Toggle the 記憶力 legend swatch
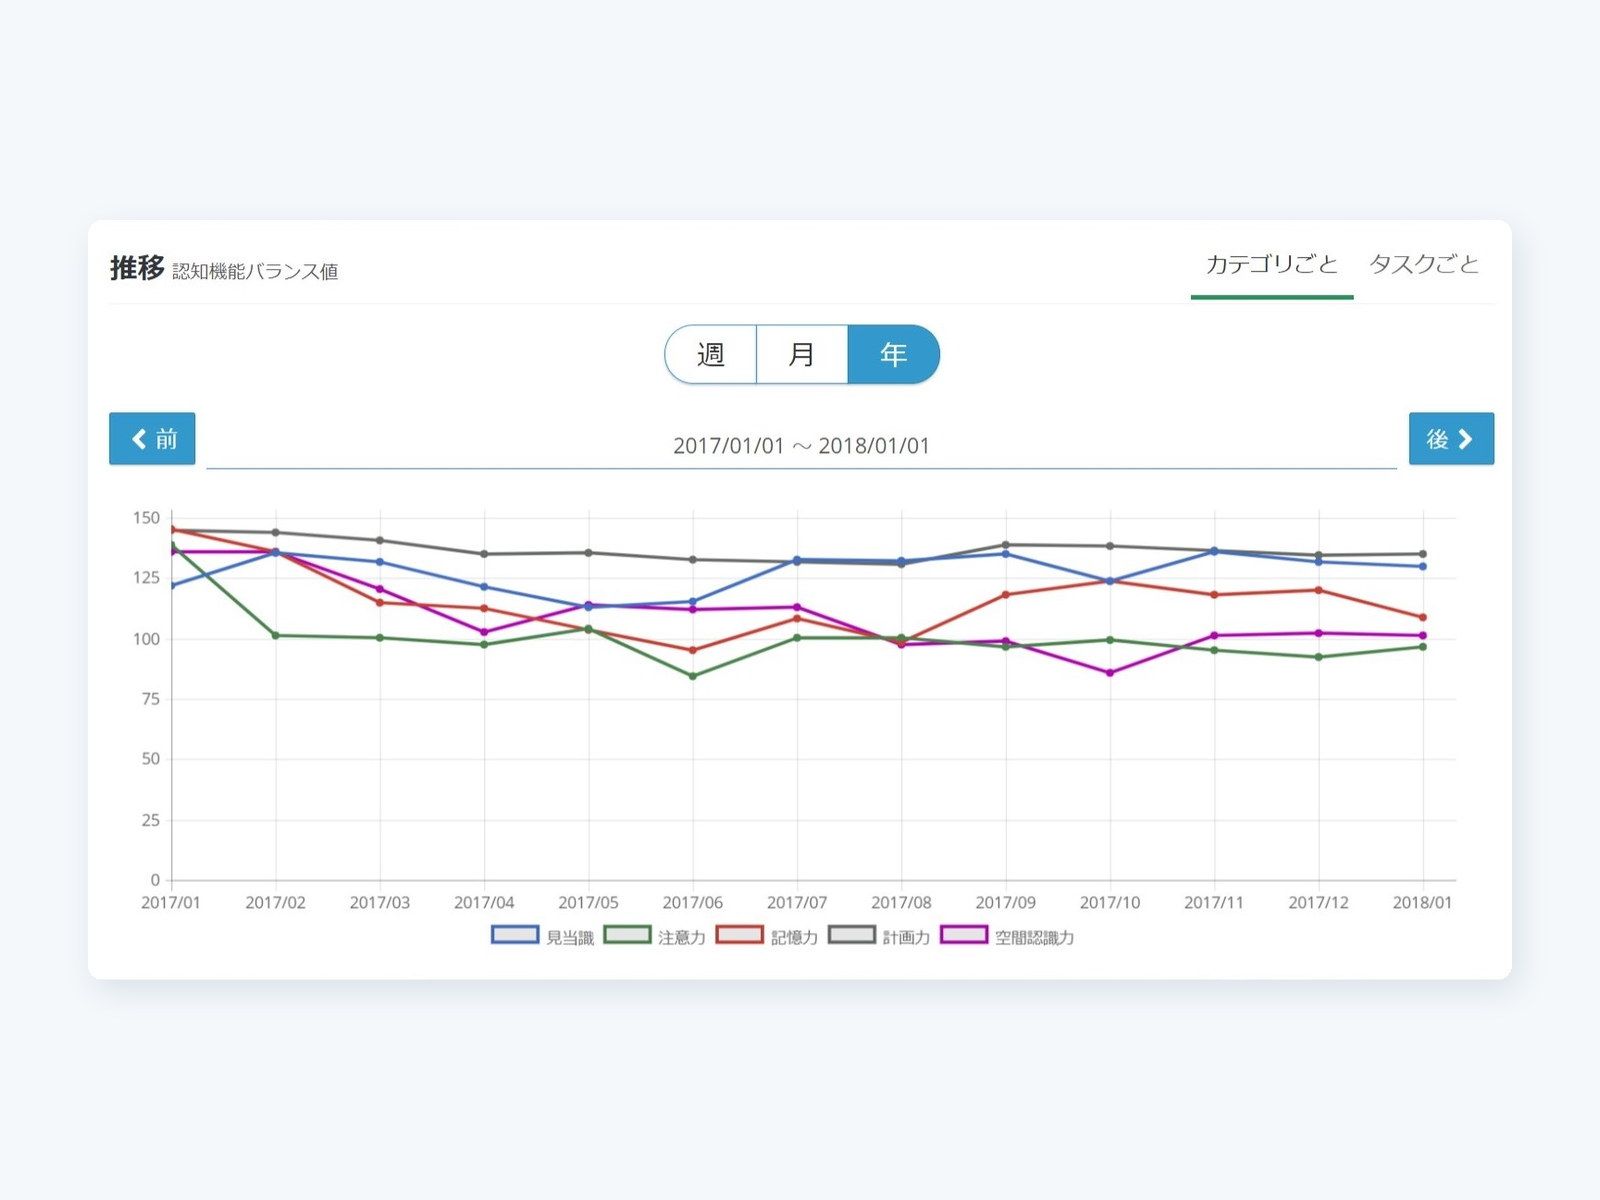The width and height of the screenshot is (1600, 1200). tap(740, 936)
